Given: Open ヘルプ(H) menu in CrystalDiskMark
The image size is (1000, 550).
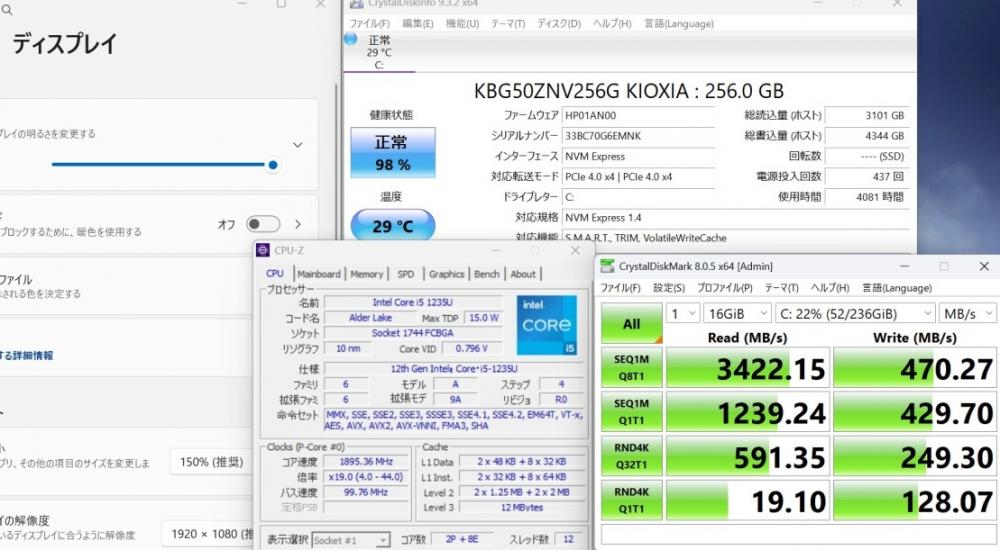Looking at the screenshot, I should pyautogui.click(x=830, y=288).
